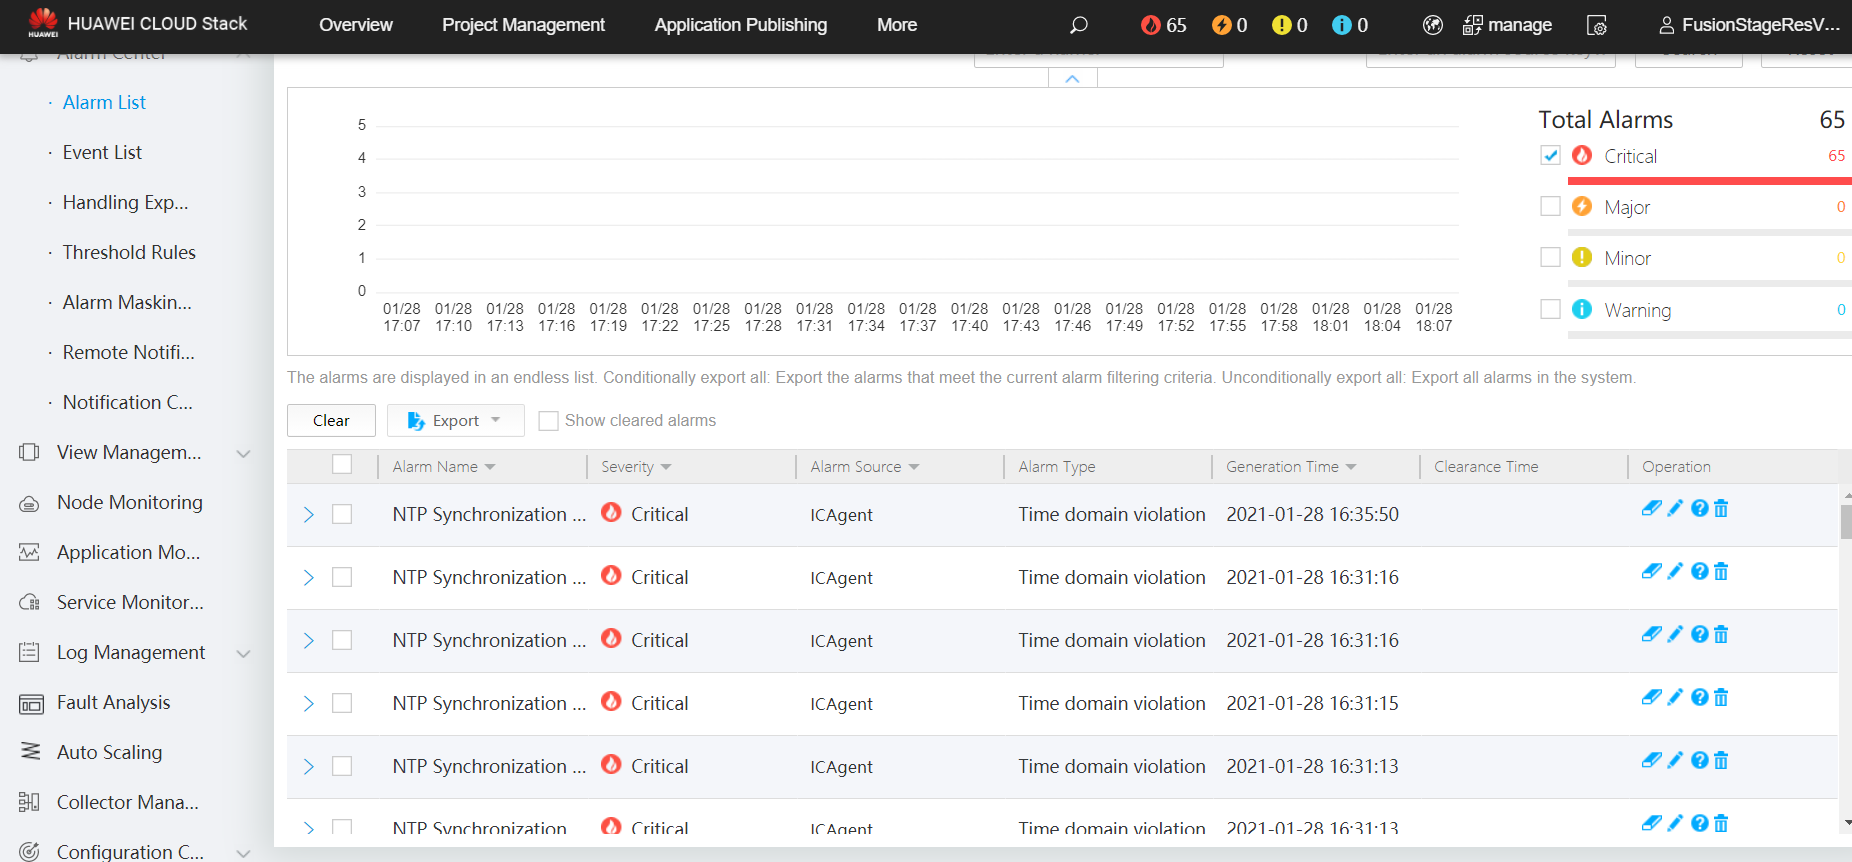Open help for the 16:31:15 alarm
Viewport: 1852px width, 862px height.
pyautogui.click(x=1699, y=697)
